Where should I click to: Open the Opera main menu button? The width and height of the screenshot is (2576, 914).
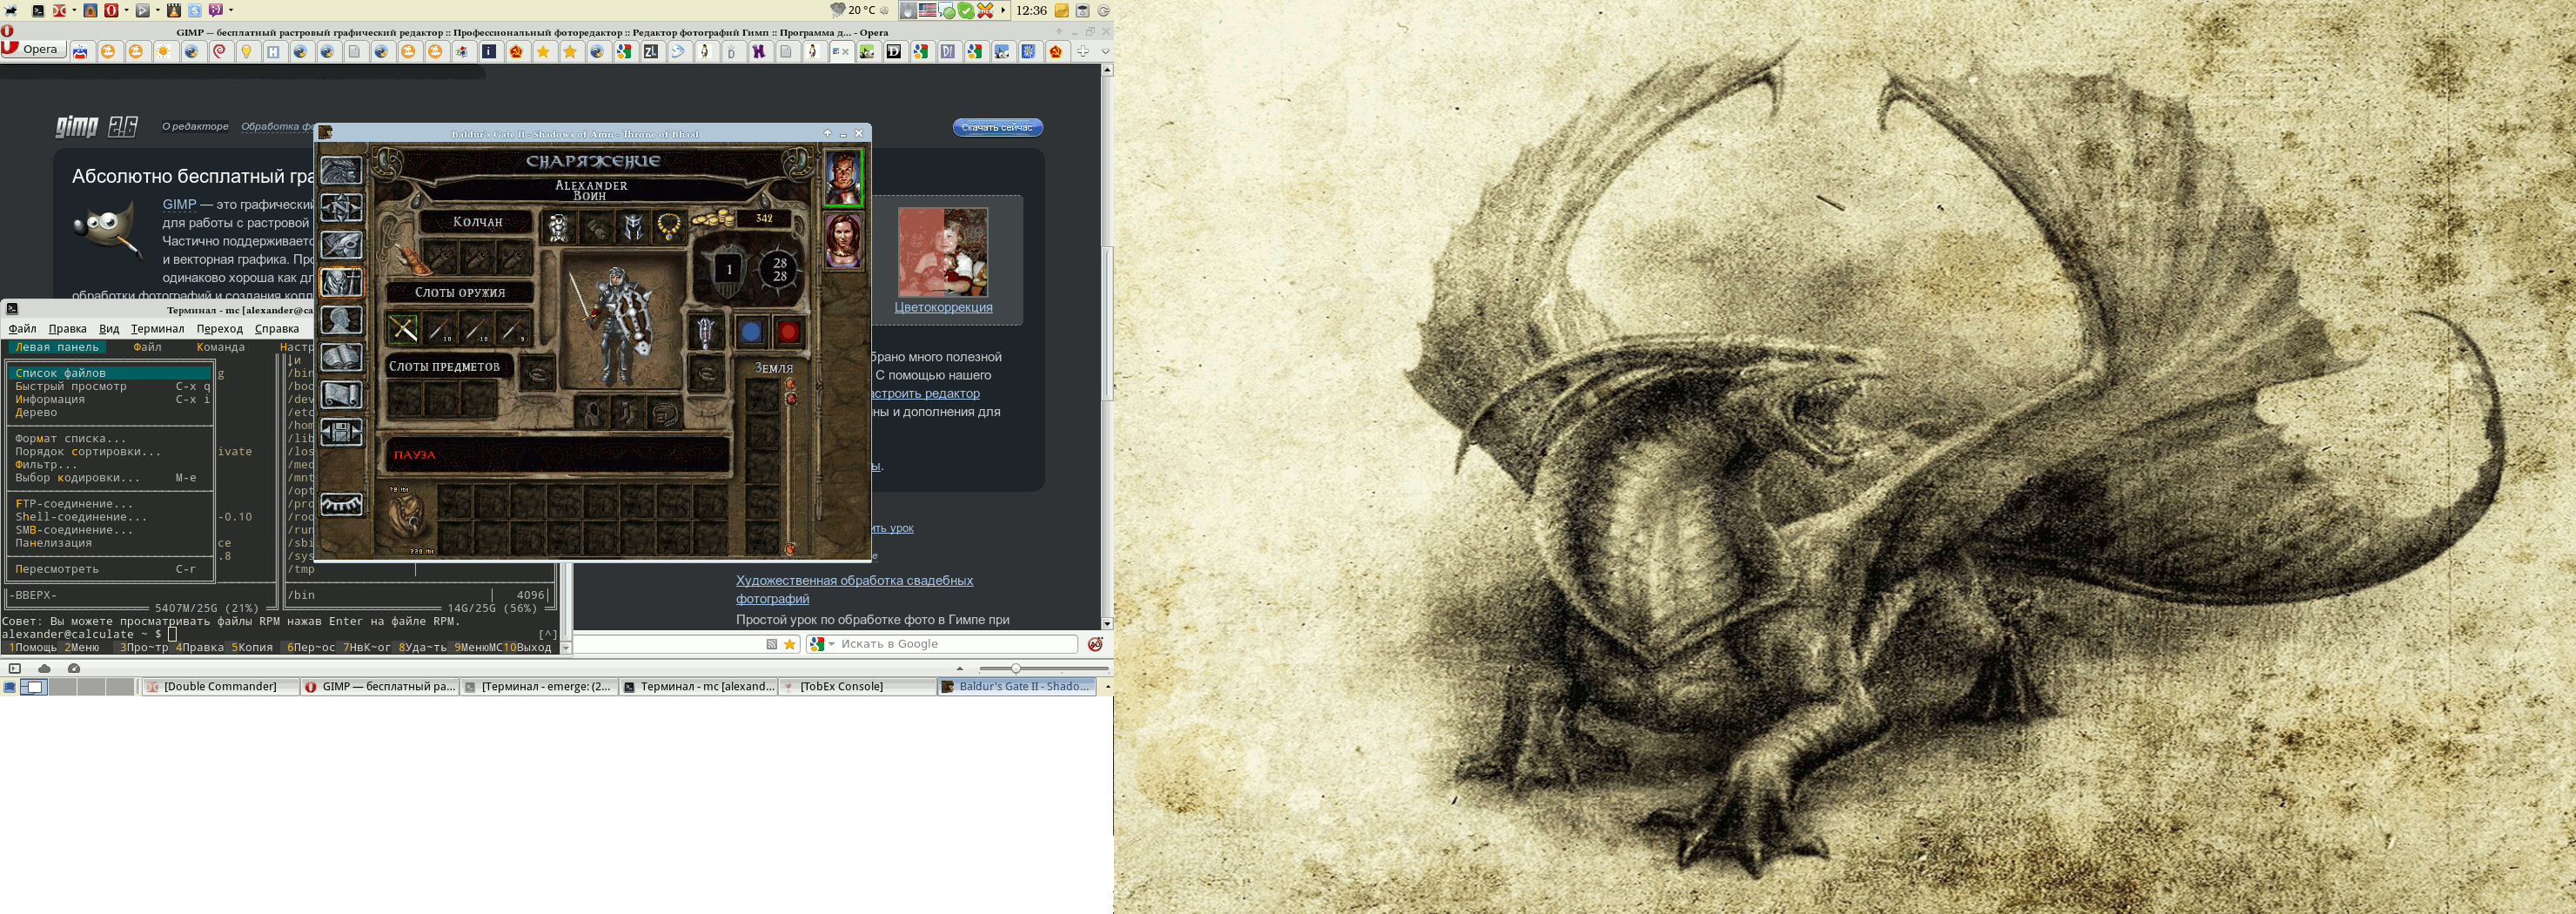coord(33,49)
